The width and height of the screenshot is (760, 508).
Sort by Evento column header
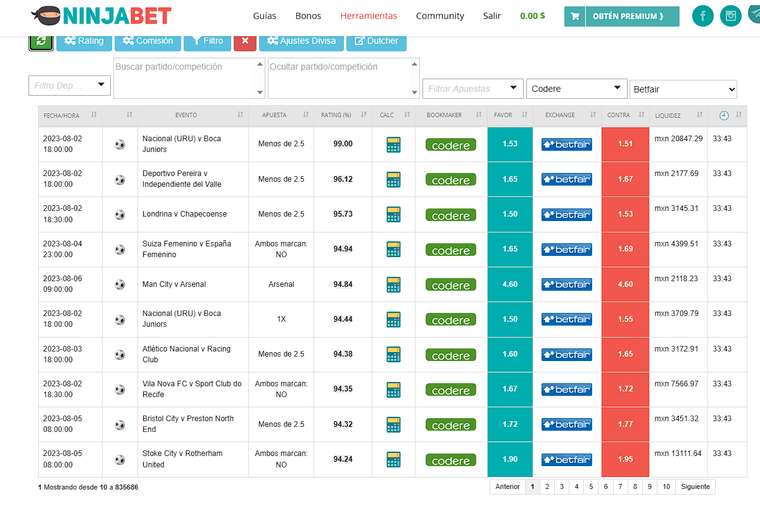pos(193,115)
